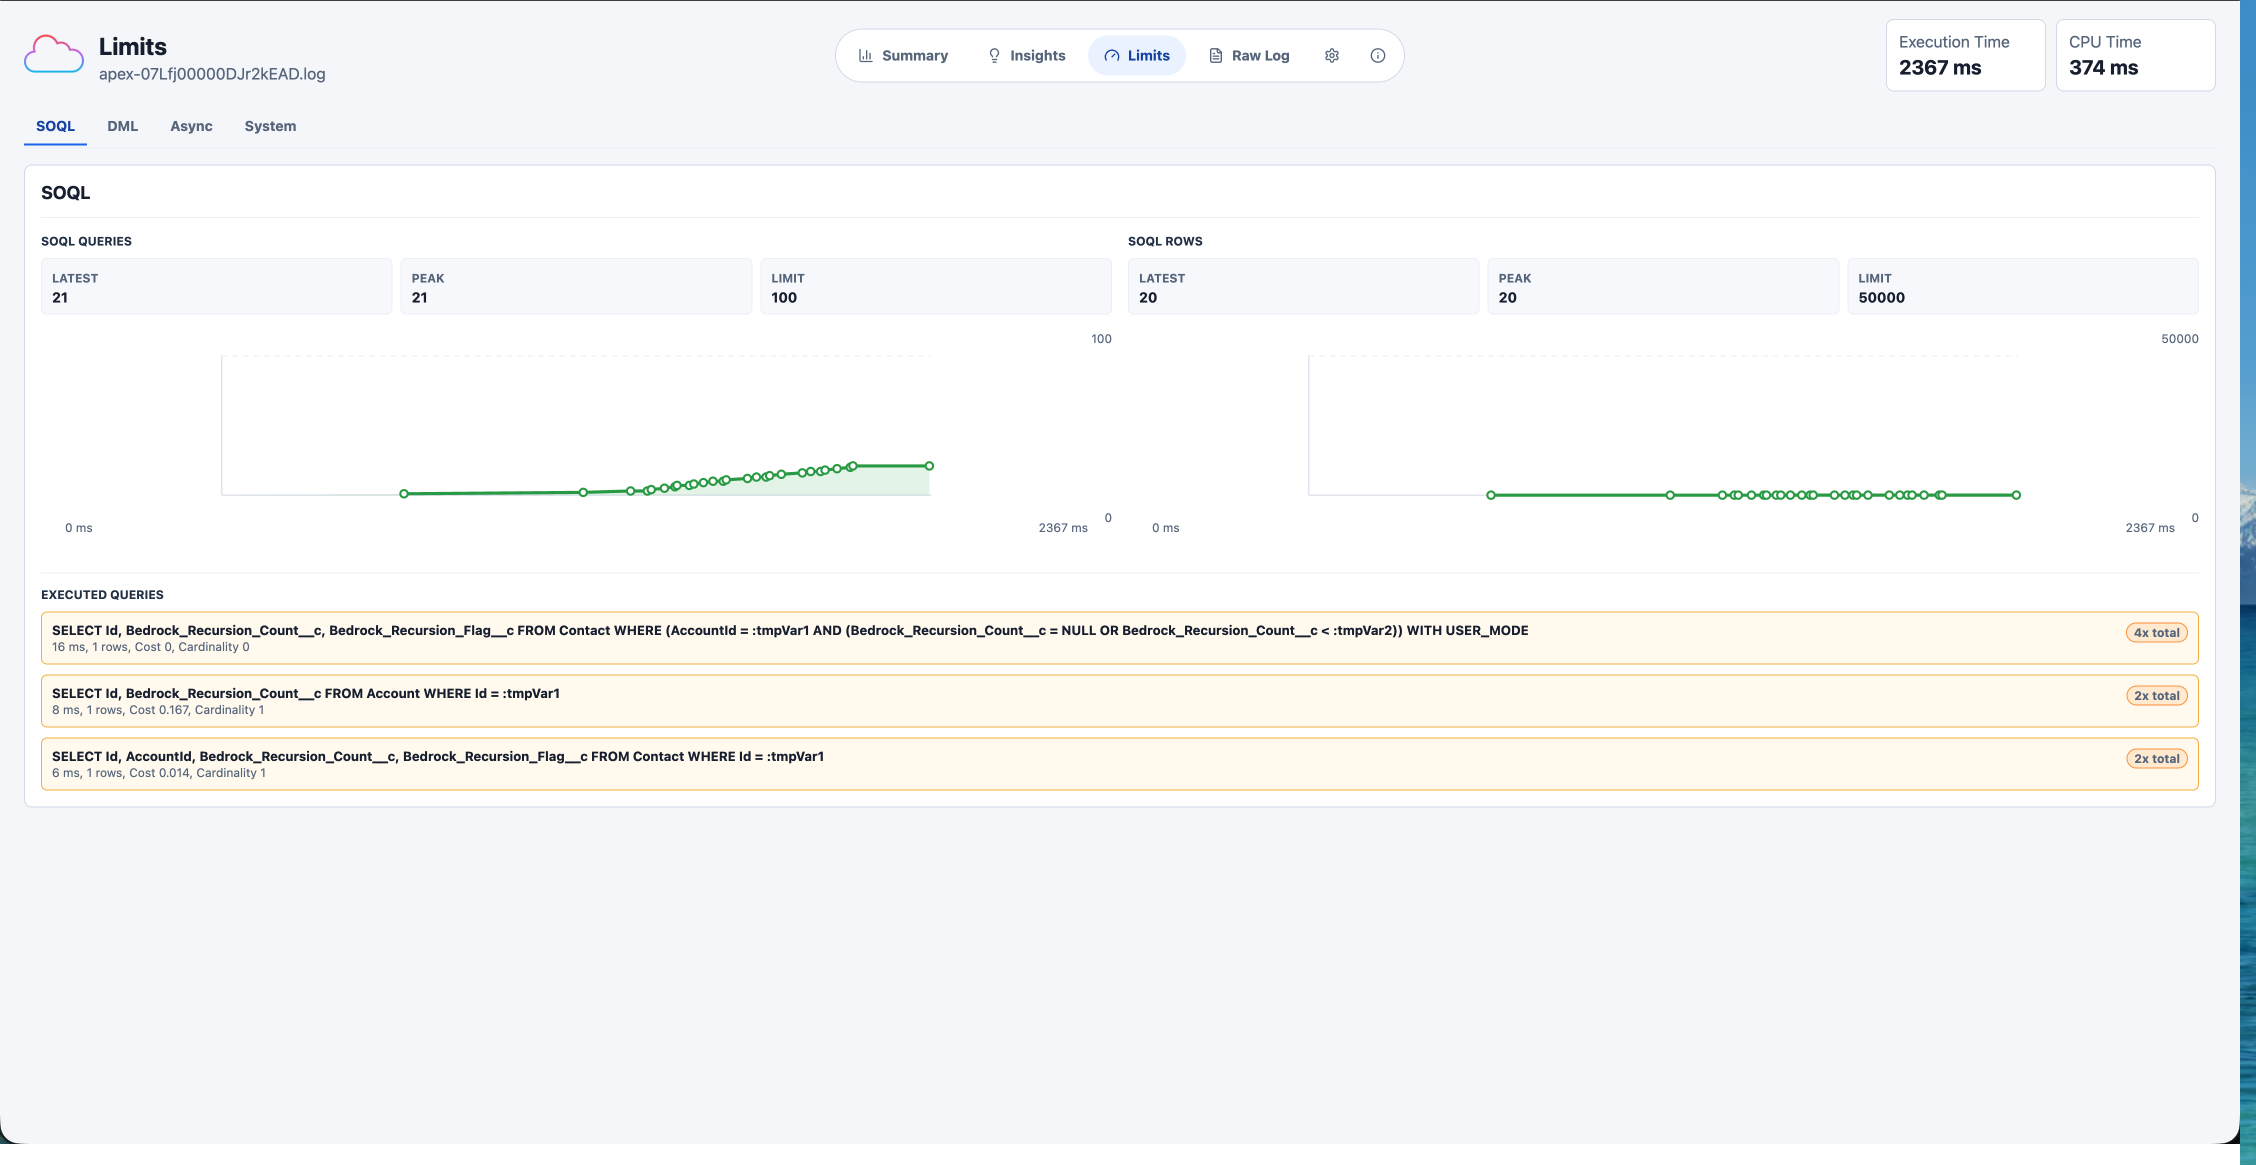Switch to the DML sub-tab
This screenshot has width=2256, height=1165.
pyautogui.click(x=122, y=126)
